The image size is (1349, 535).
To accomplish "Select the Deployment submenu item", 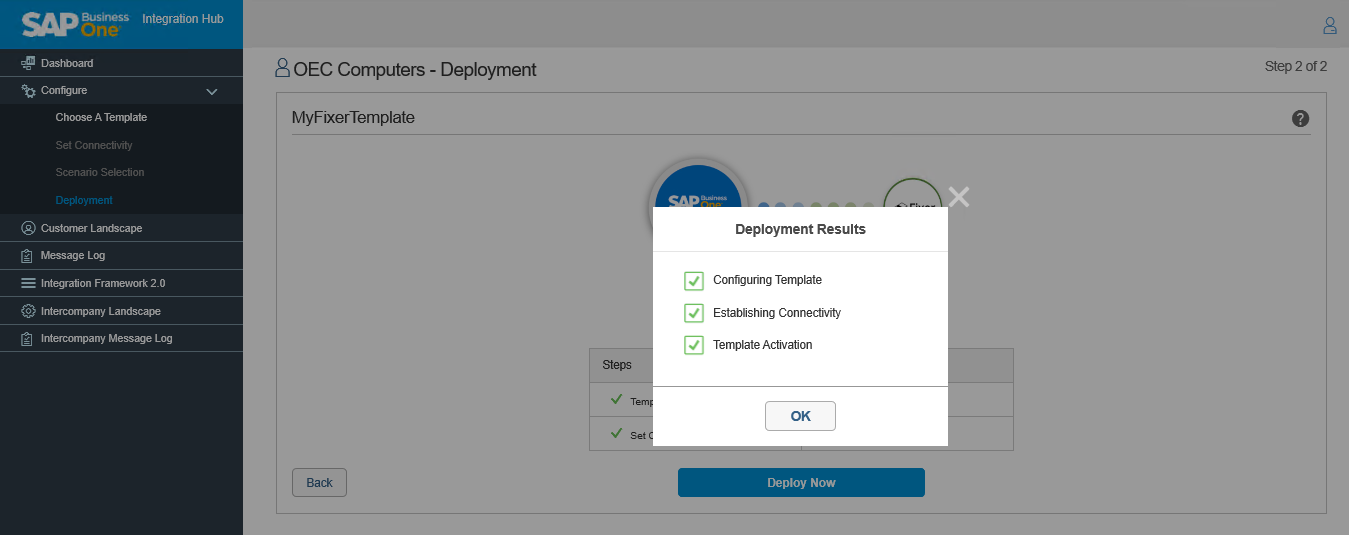I will pyautogui.click(x=84, y=200).
